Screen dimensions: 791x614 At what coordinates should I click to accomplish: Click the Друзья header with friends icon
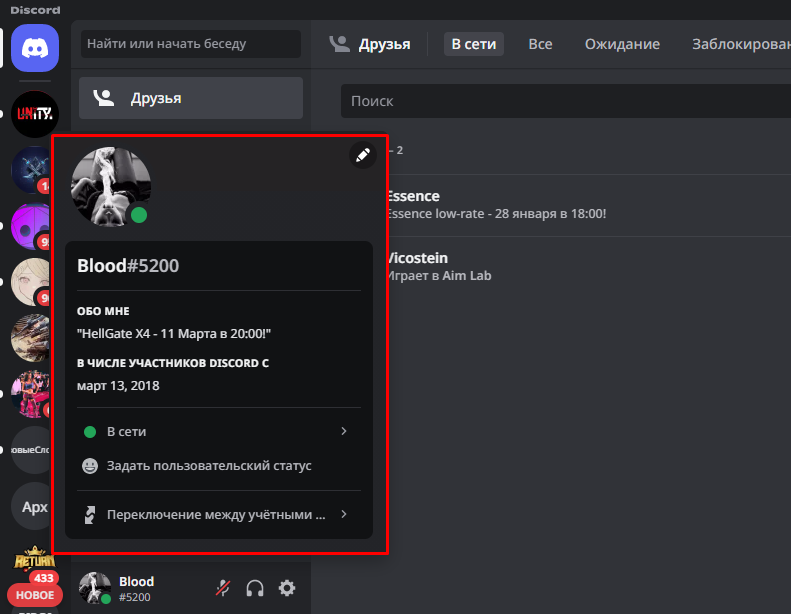coord(370,44)
